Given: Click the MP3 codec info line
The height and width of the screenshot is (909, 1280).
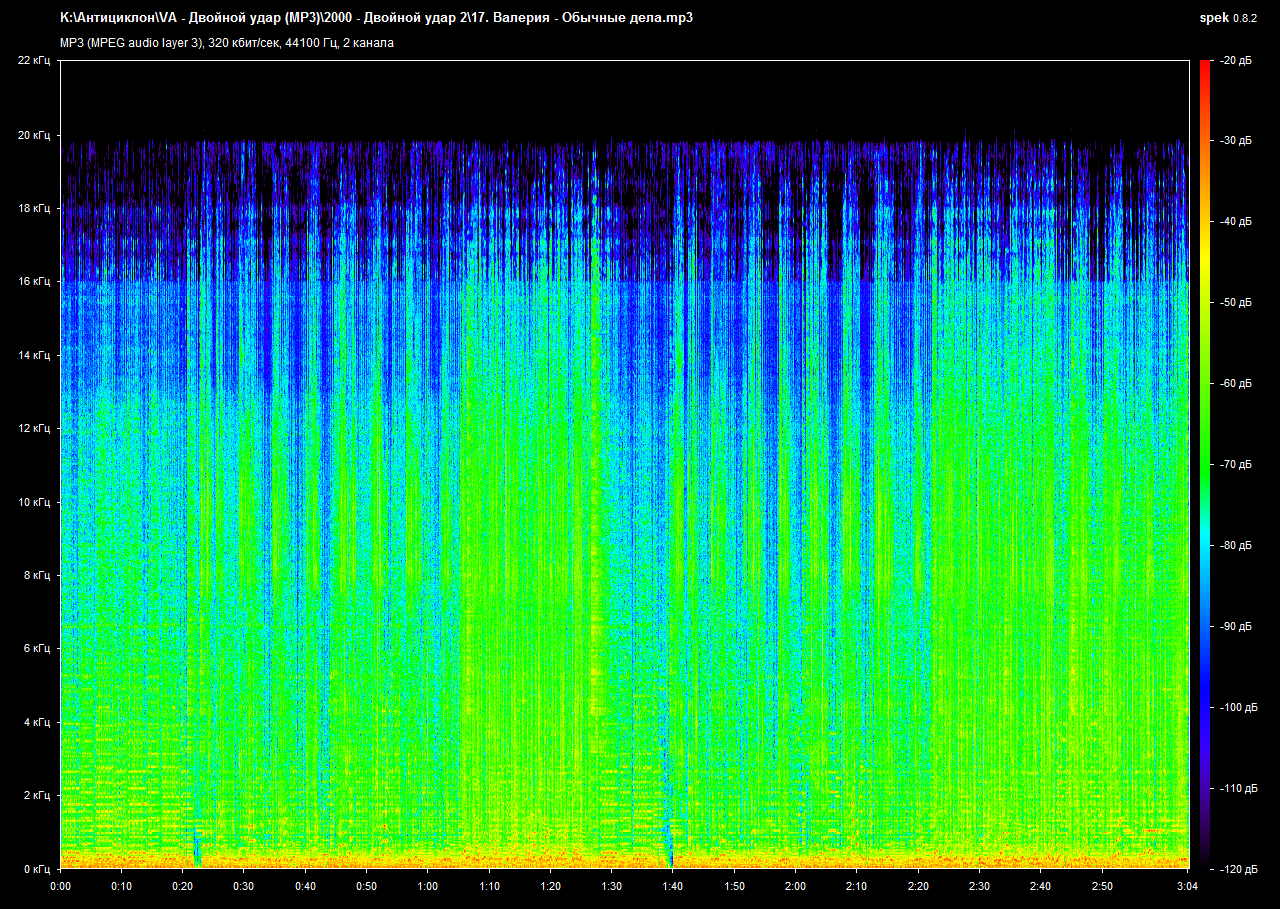Looking at the screenshot, I should pos(227,43).
